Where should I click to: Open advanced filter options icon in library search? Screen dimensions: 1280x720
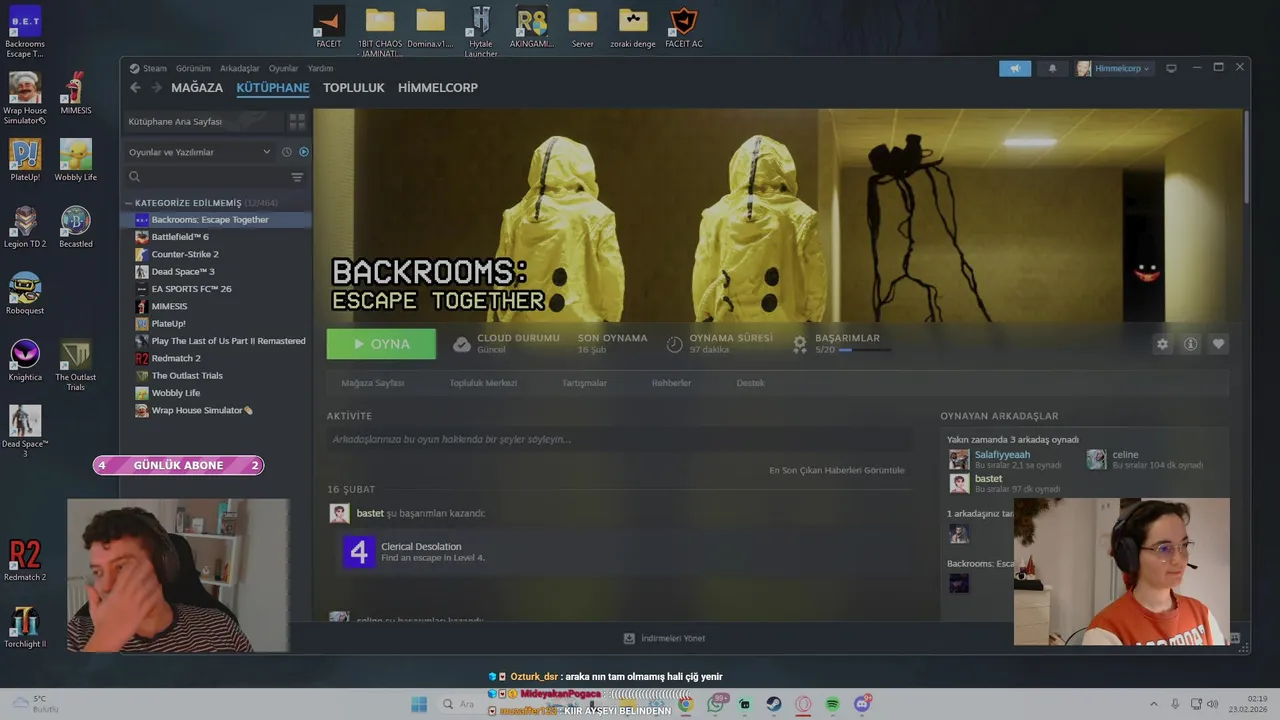pyautogui.click(x=297, y=177)
